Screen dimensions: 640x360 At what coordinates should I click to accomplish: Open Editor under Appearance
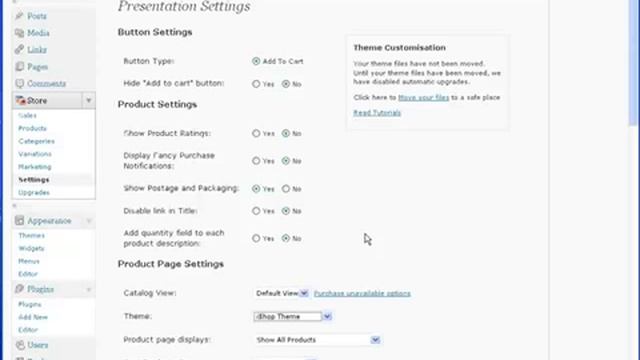[28, 274]
